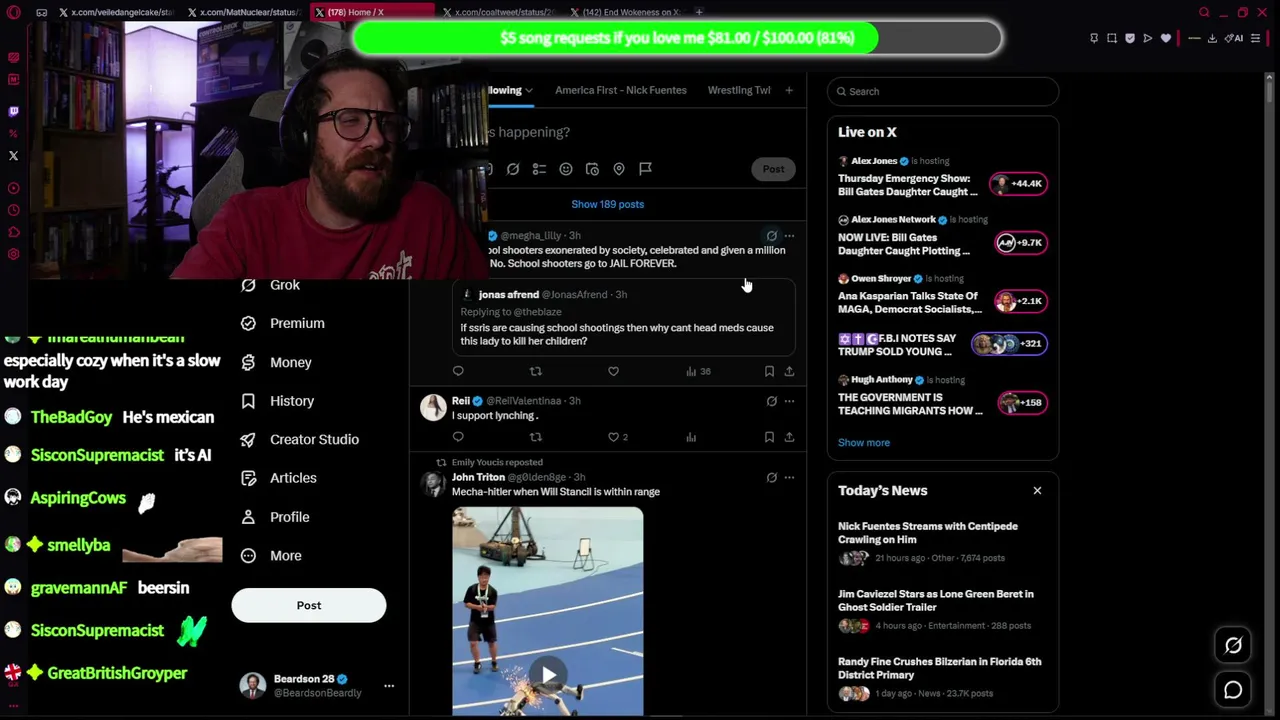Tag a location in the composer
The height and width of the screenshot is (720, 1280).
[619, 169]
